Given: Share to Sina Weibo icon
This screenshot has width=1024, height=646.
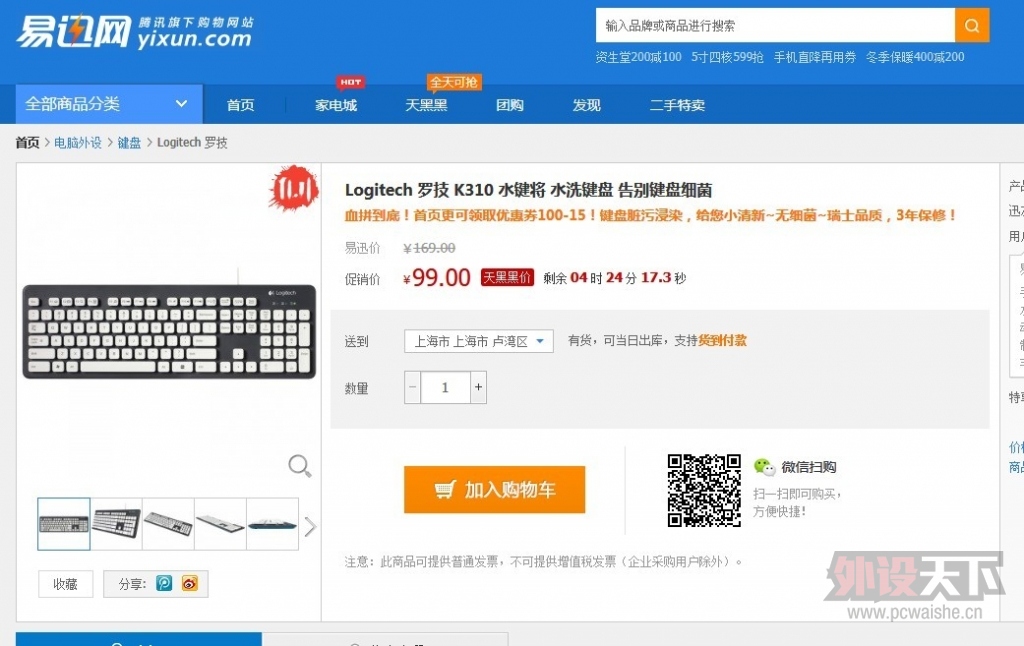Looking at the screenshot, I should click(x=190, y=583).
